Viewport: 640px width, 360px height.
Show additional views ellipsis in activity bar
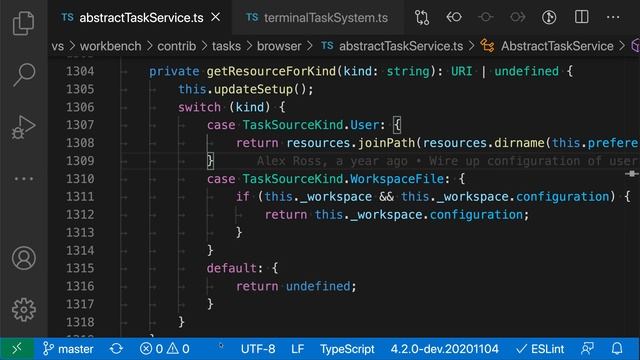24,179
